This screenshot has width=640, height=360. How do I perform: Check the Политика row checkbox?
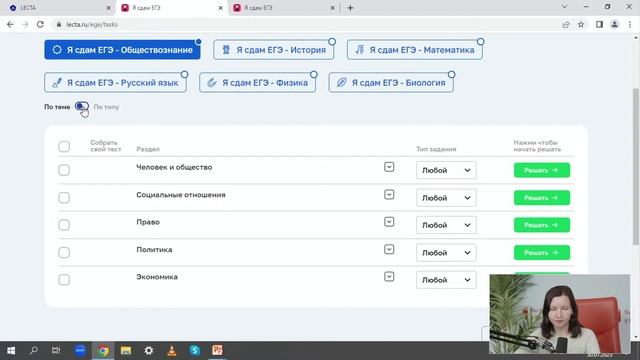[x=64, y=252]
